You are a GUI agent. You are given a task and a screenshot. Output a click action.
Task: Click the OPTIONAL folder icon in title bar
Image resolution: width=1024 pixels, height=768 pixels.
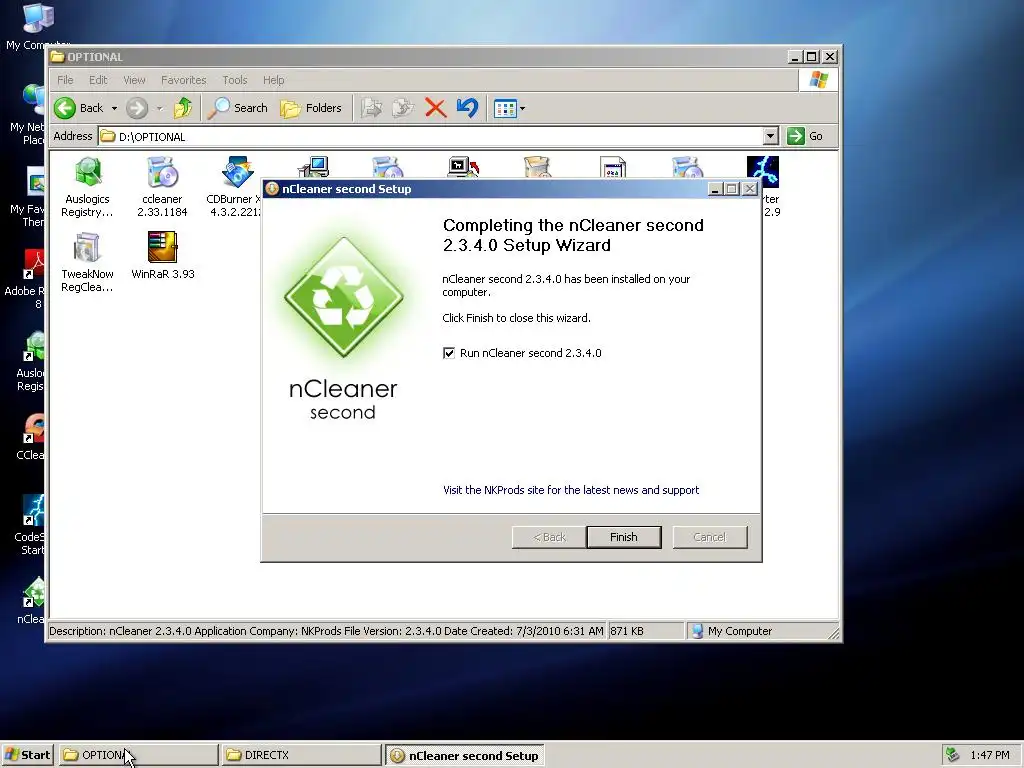click(x=57, y=57)
